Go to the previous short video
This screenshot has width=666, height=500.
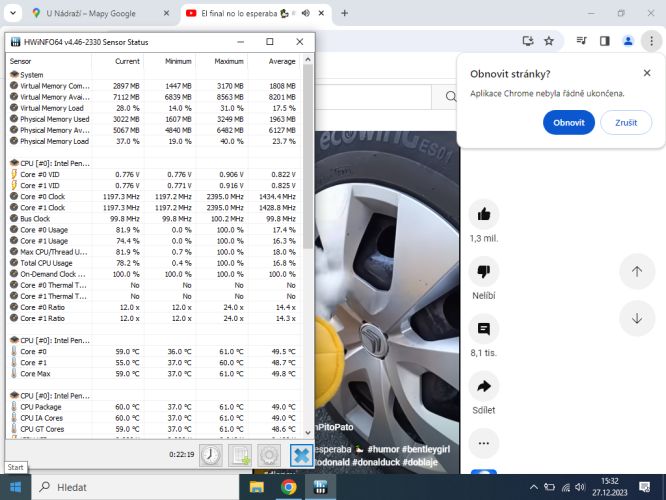637,271
